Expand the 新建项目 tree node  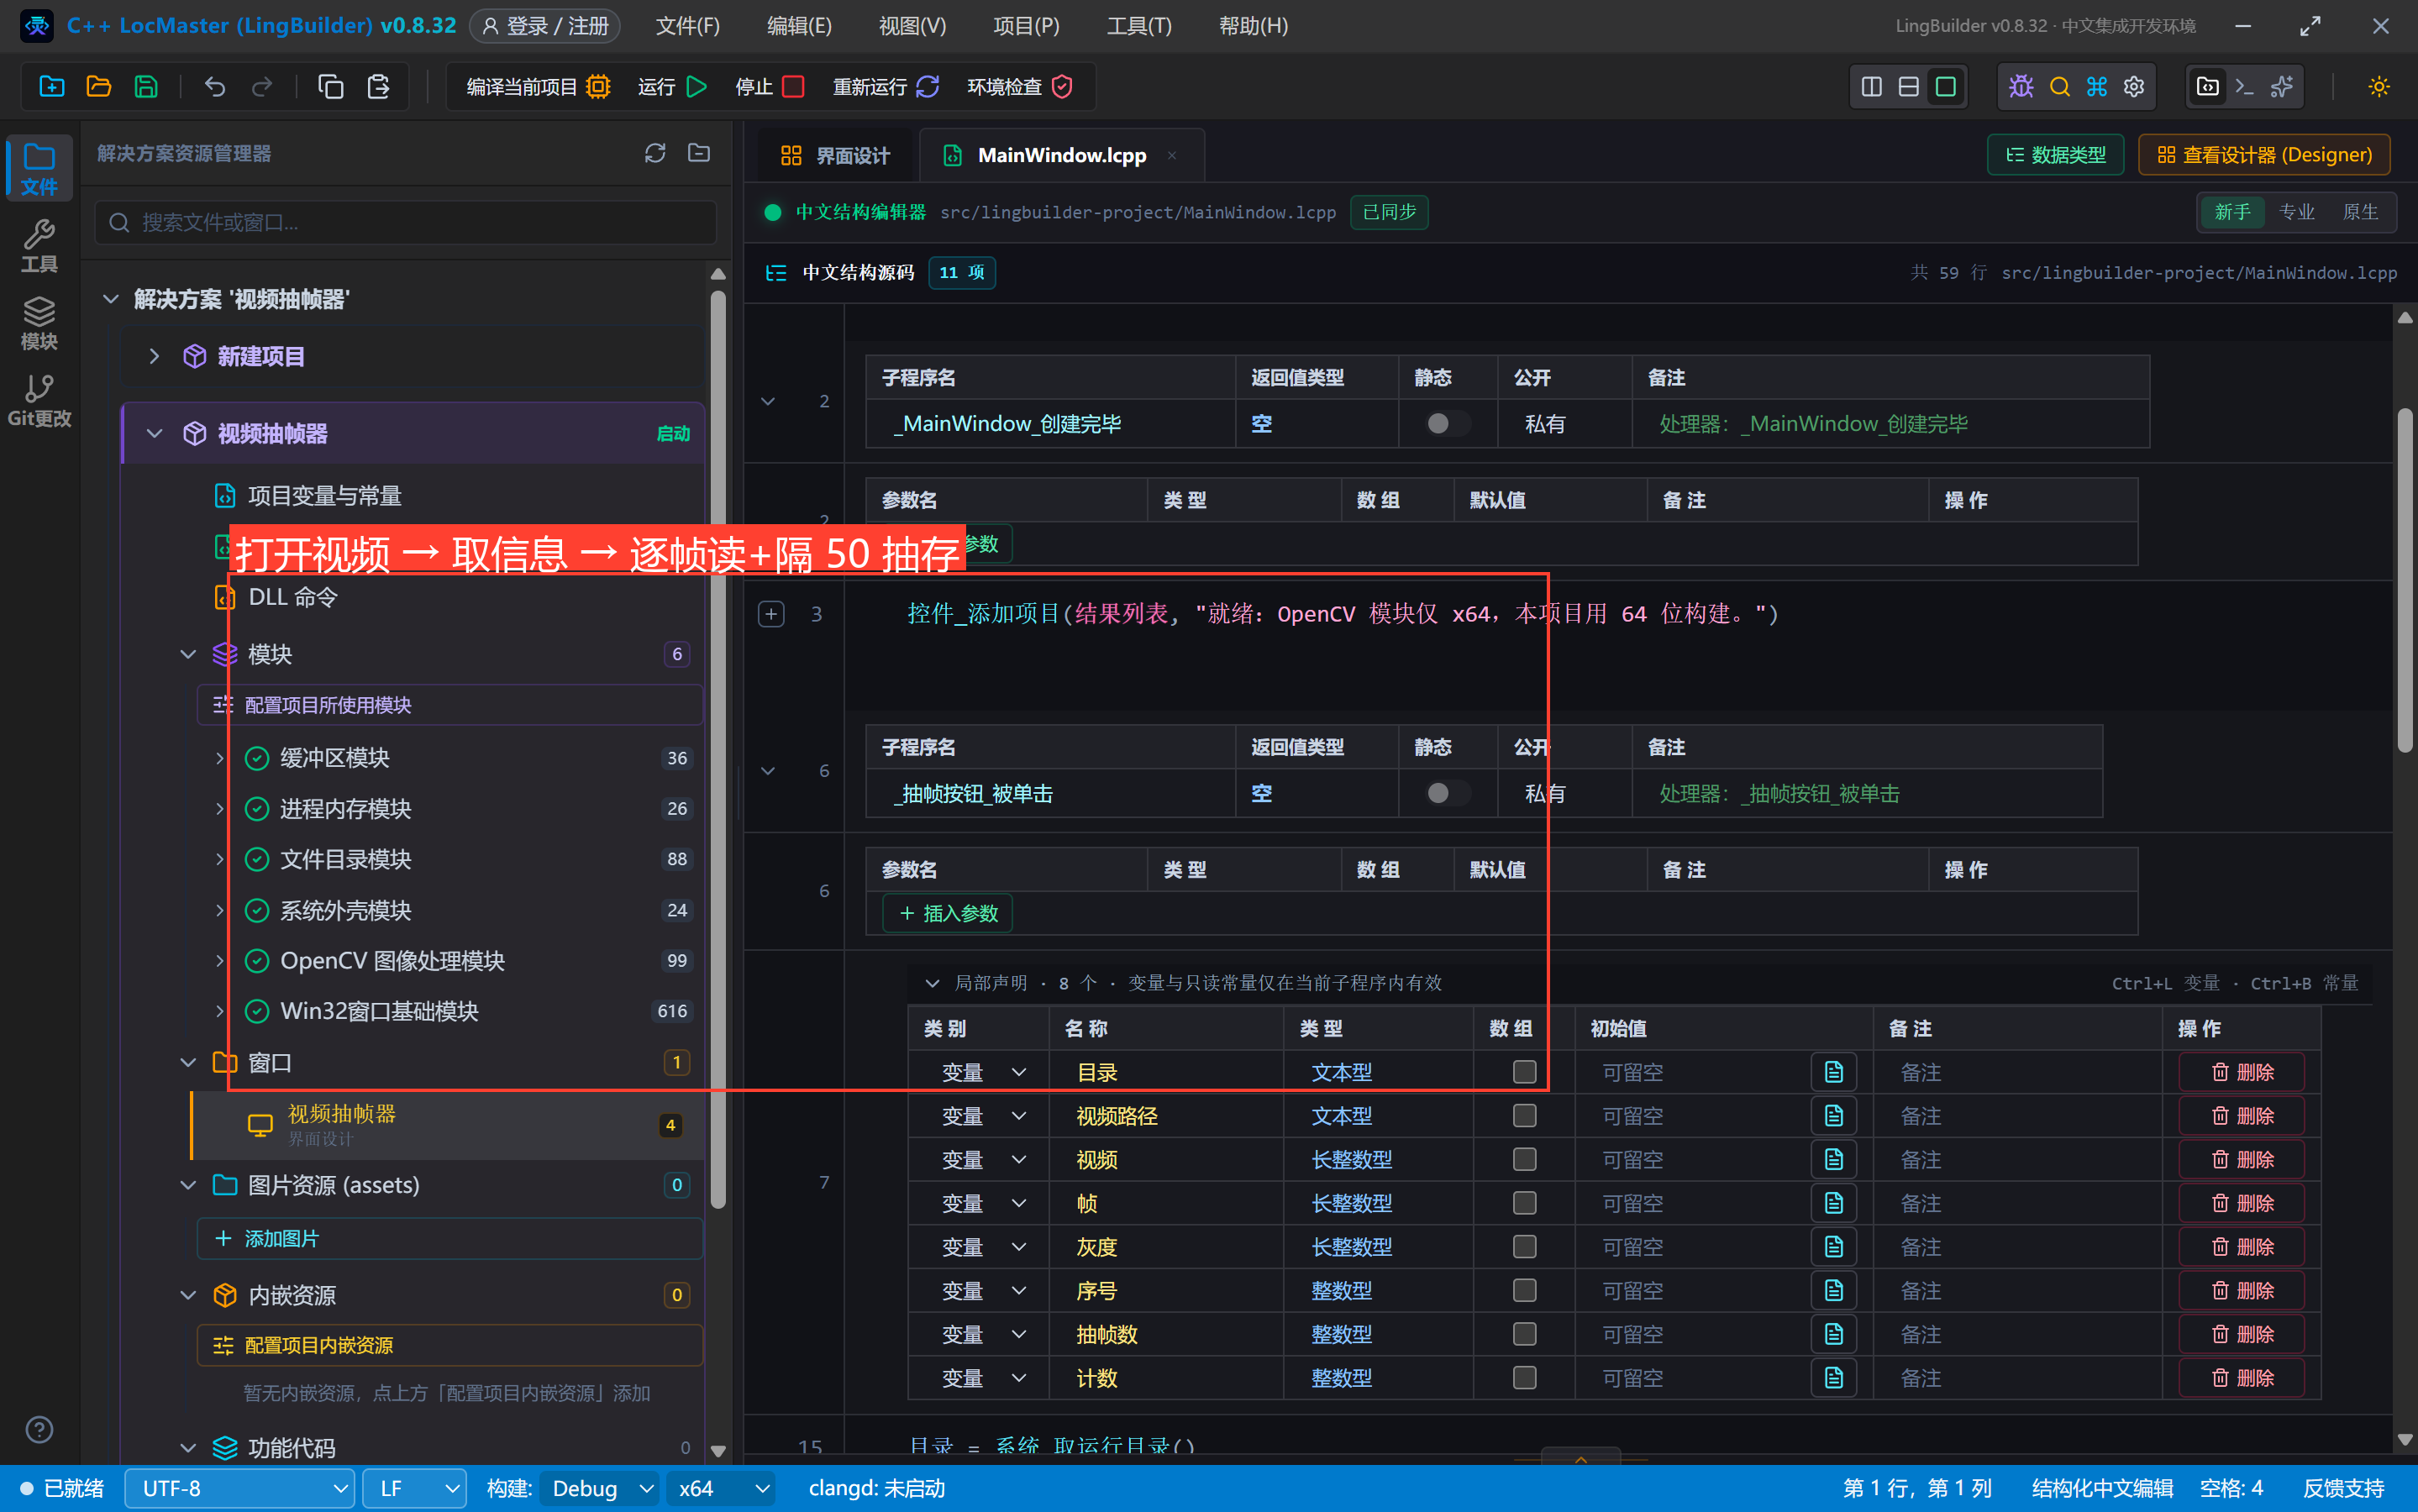coord(154,356)
